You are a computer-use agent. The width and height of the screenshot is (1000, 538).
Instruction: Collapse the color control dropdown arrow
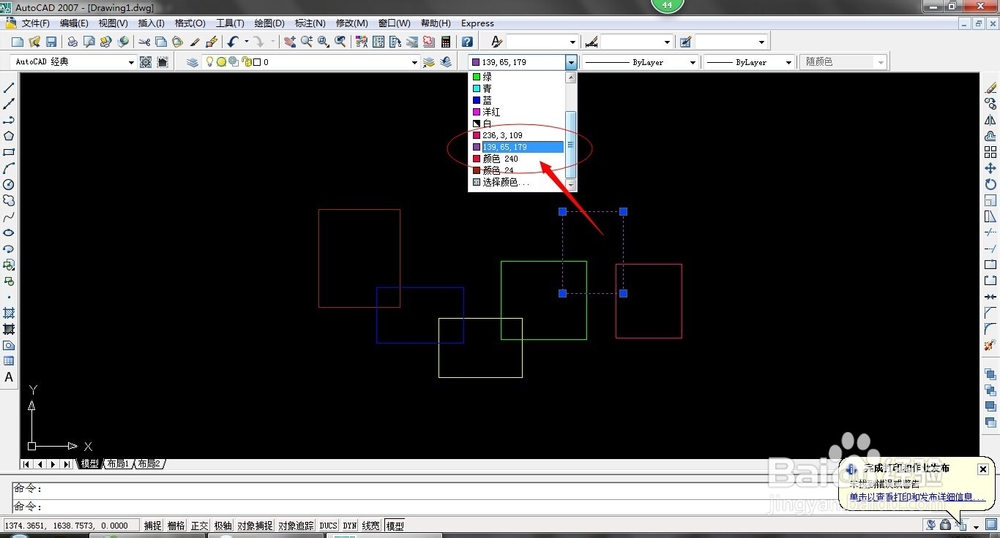point(571,62)
